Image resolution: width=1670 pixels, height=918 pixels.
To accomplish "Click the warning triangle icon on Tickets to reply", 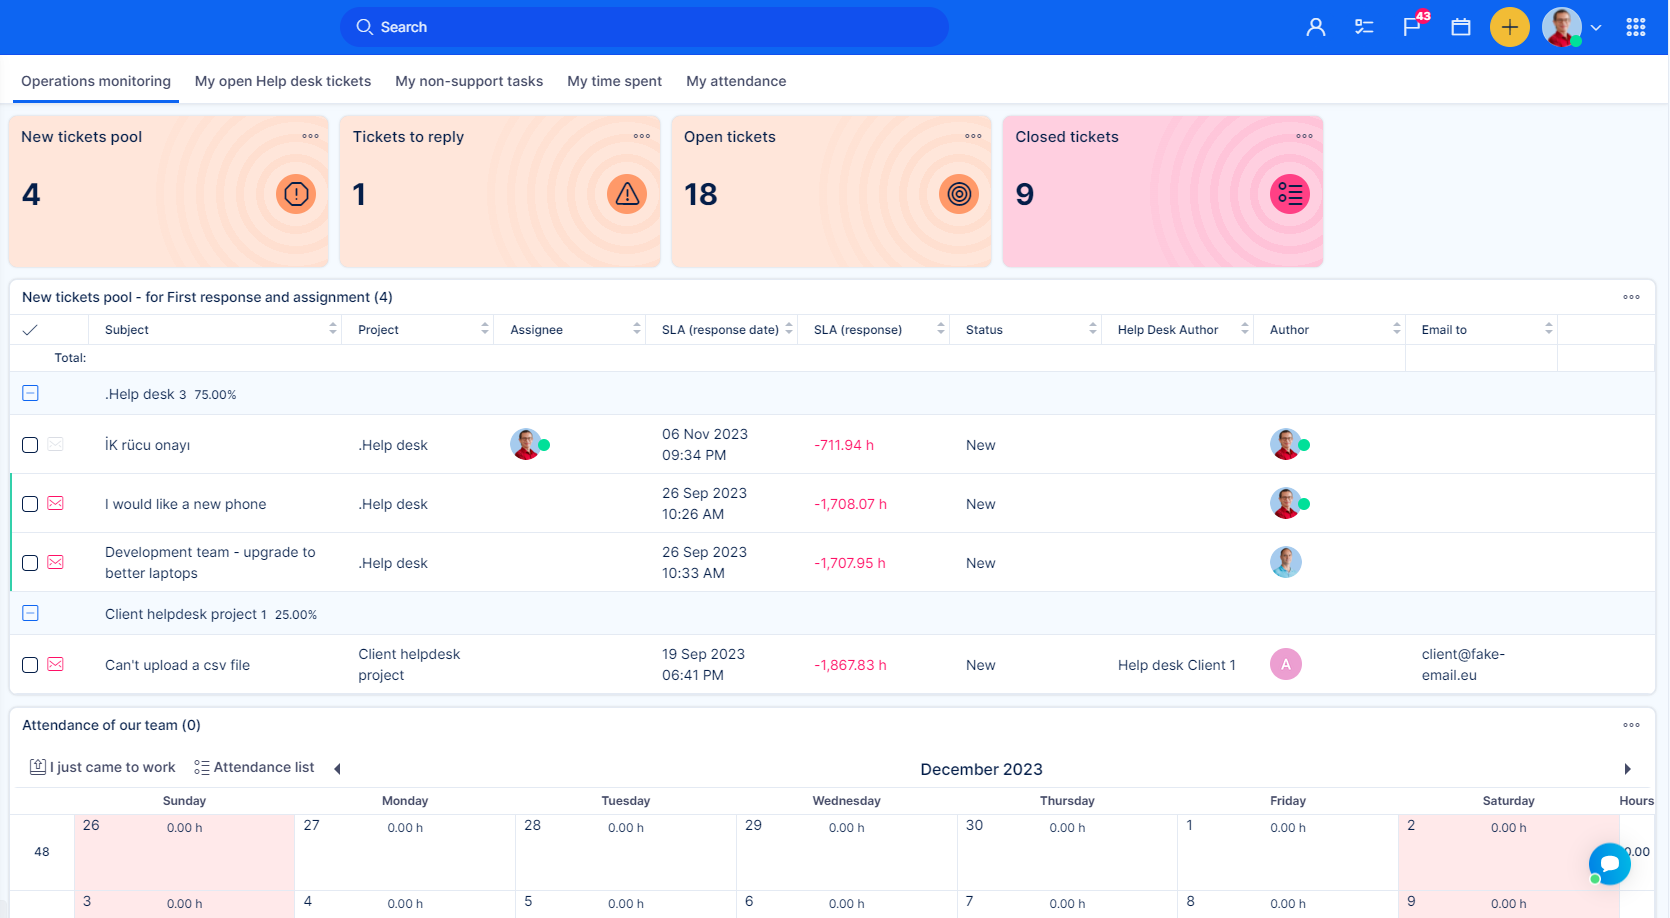I will pyautogui.click(x=627, y=194).
